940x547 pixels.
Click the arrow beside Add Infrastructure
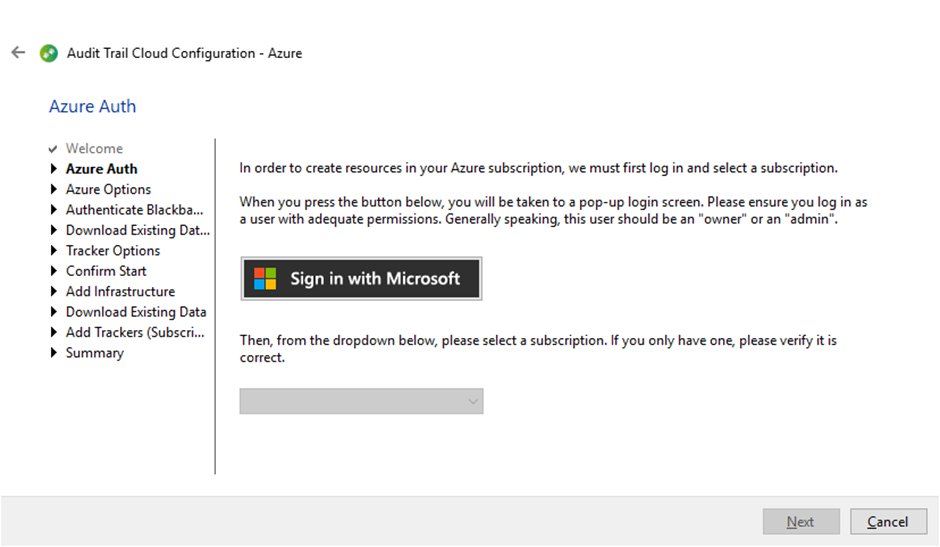[x=53, y=291]
